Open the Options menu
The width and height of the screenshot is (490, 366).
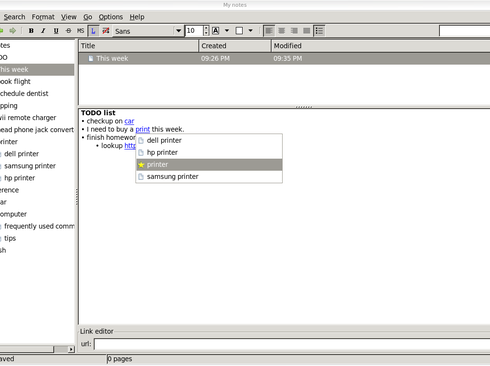111,17
